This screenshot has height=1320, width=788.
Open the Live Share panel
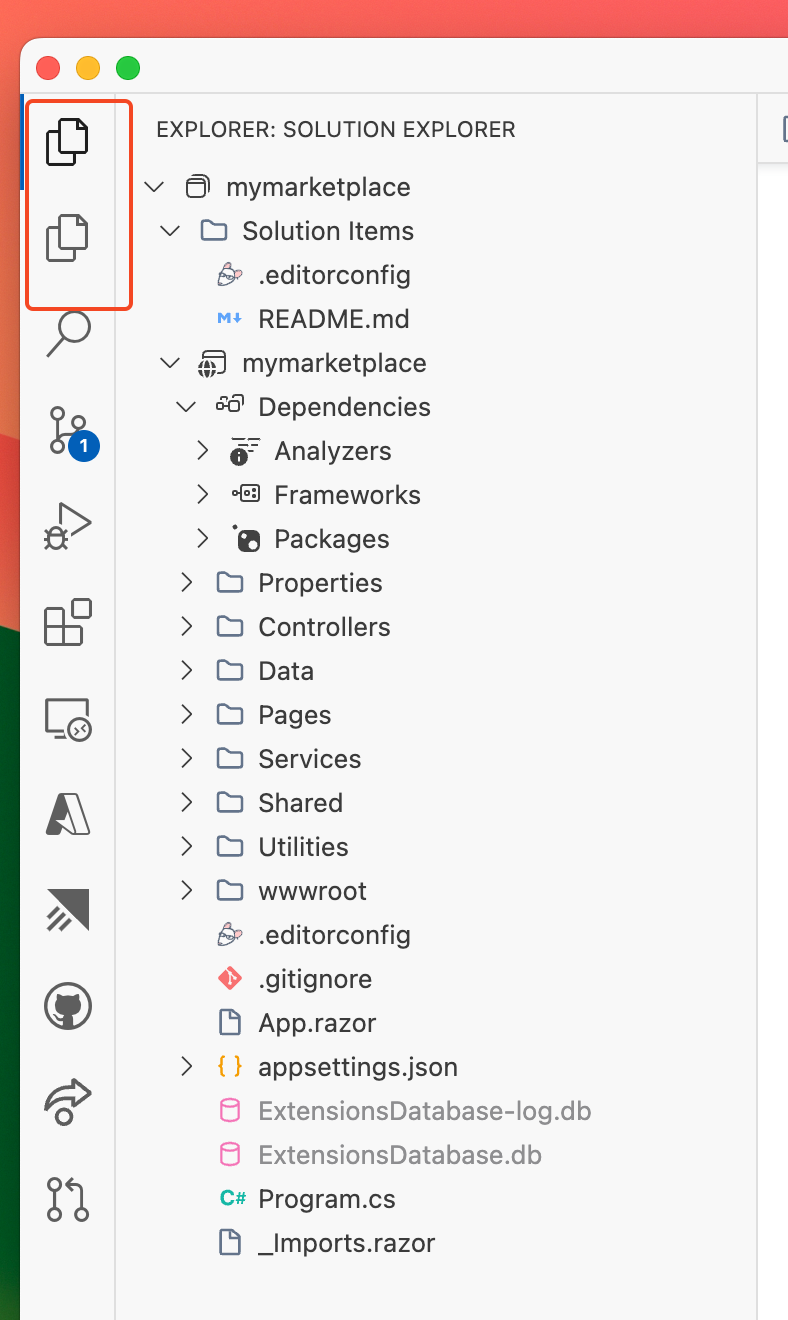tap(67, 1102)
